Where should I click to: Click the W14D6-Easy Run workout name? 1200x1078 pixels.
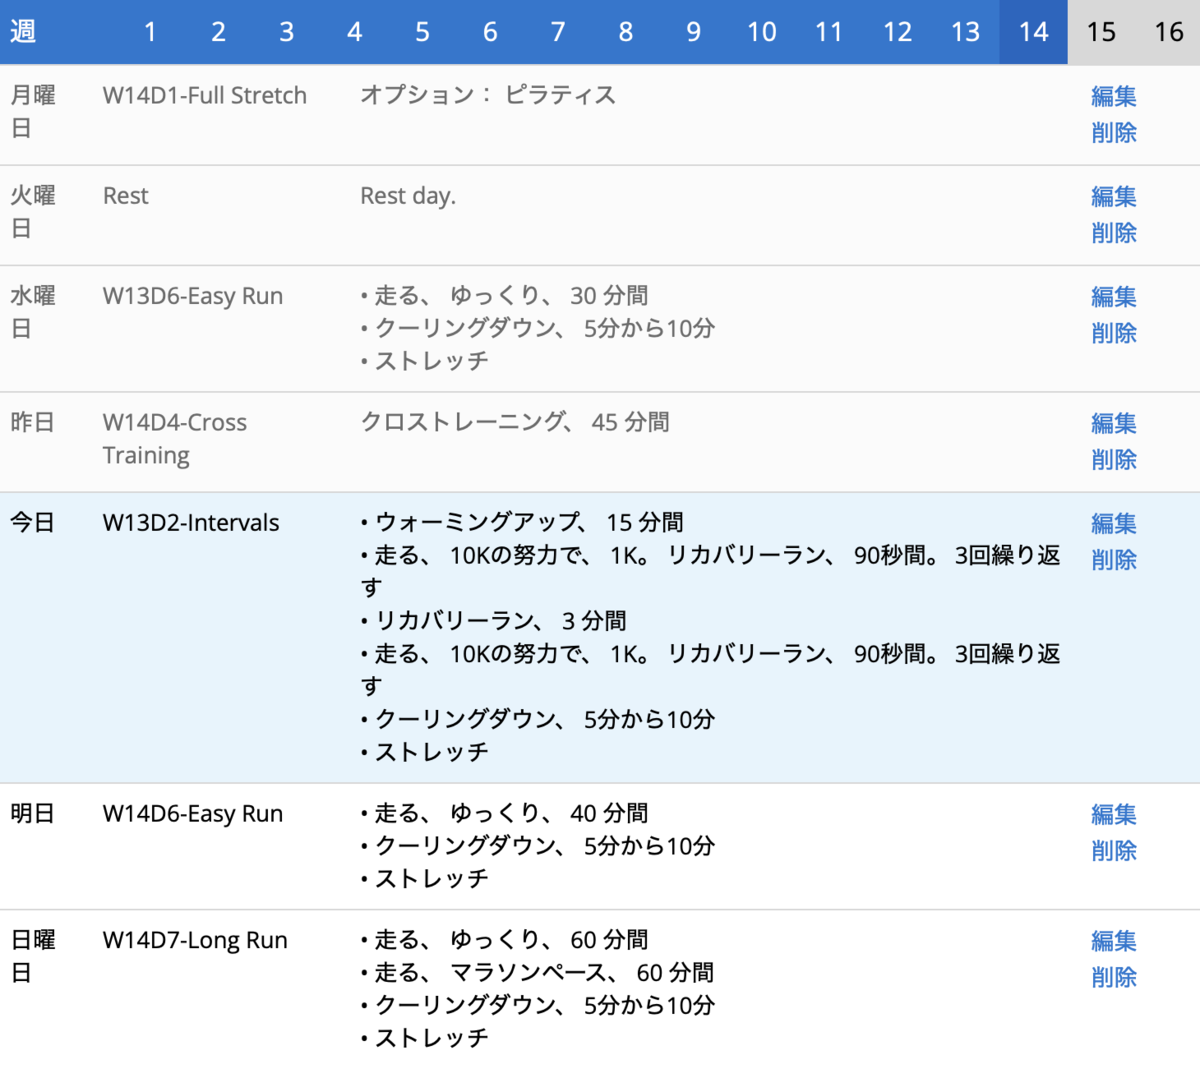[x=193, y=813]
